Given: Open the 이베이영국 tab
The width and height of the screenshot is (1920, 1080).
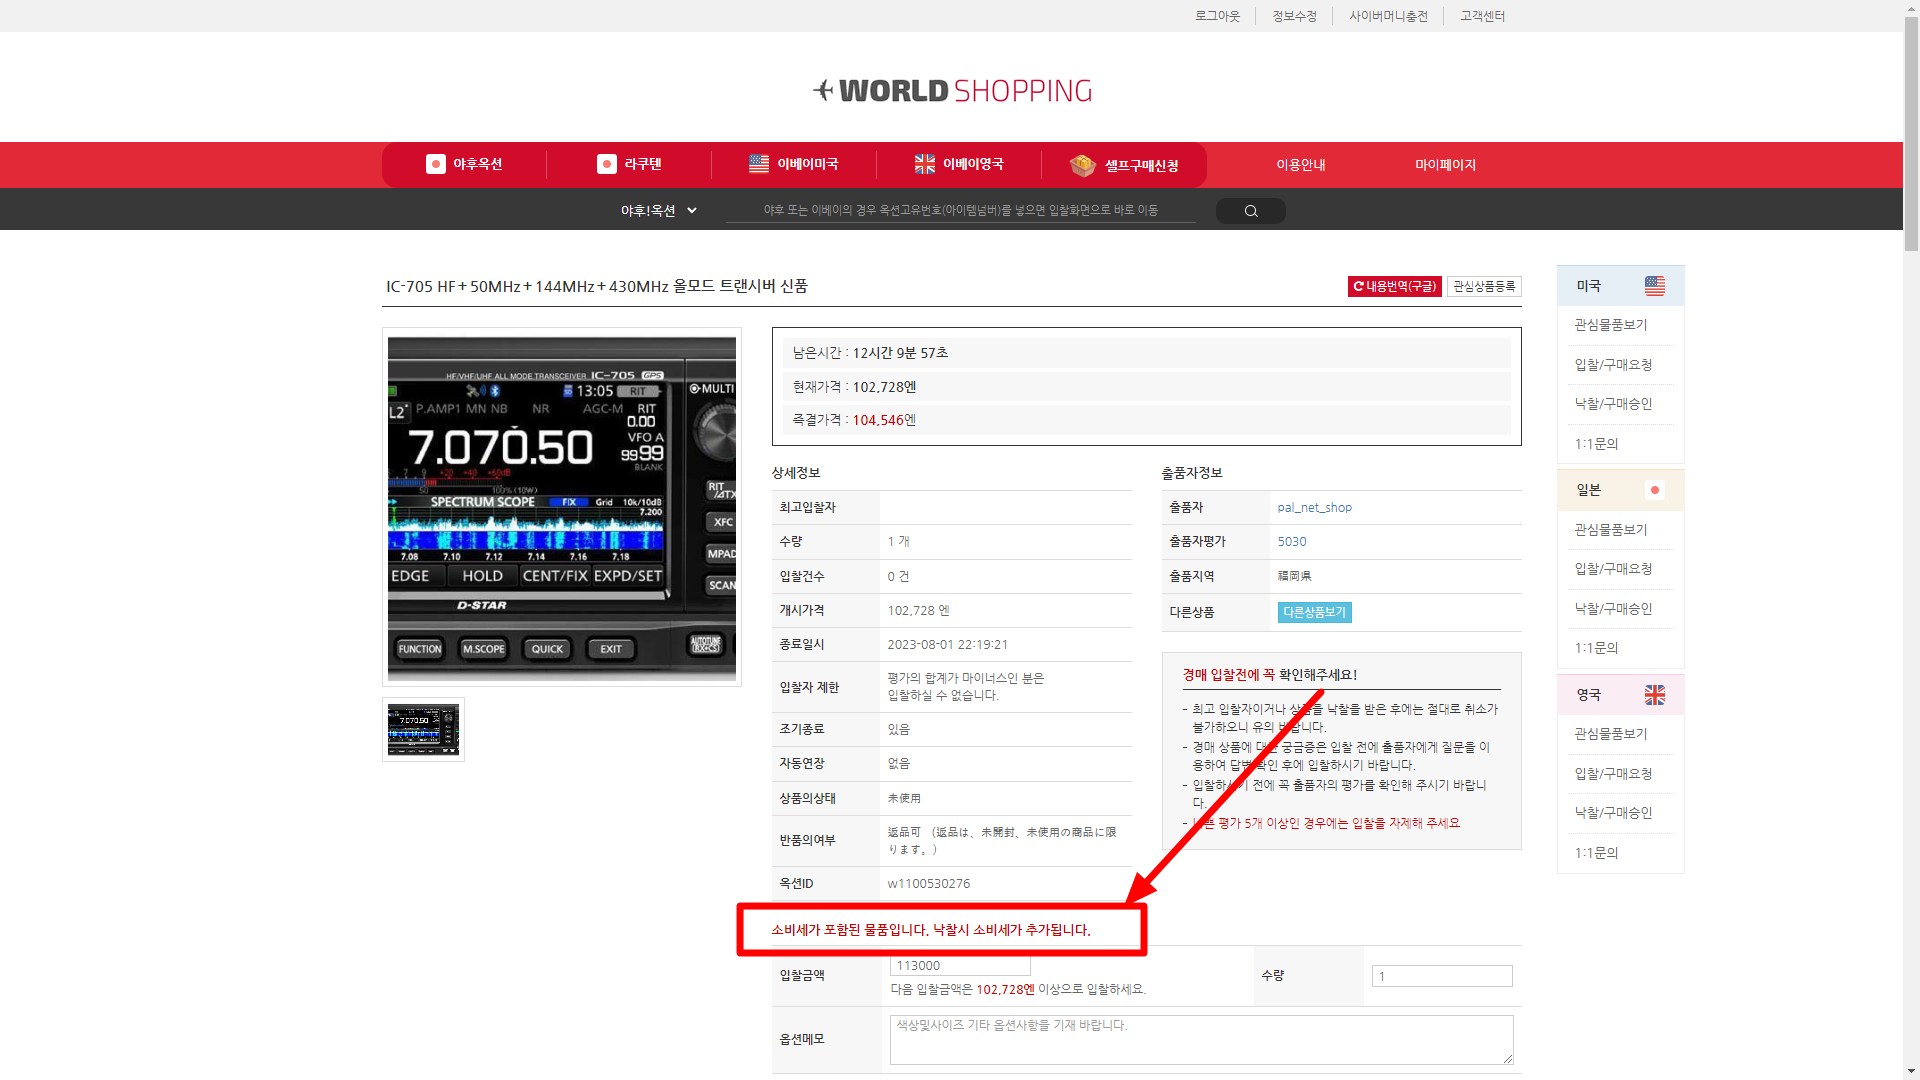Looking at the screenshot, I should pyautogui.click(x=959, y=164).
